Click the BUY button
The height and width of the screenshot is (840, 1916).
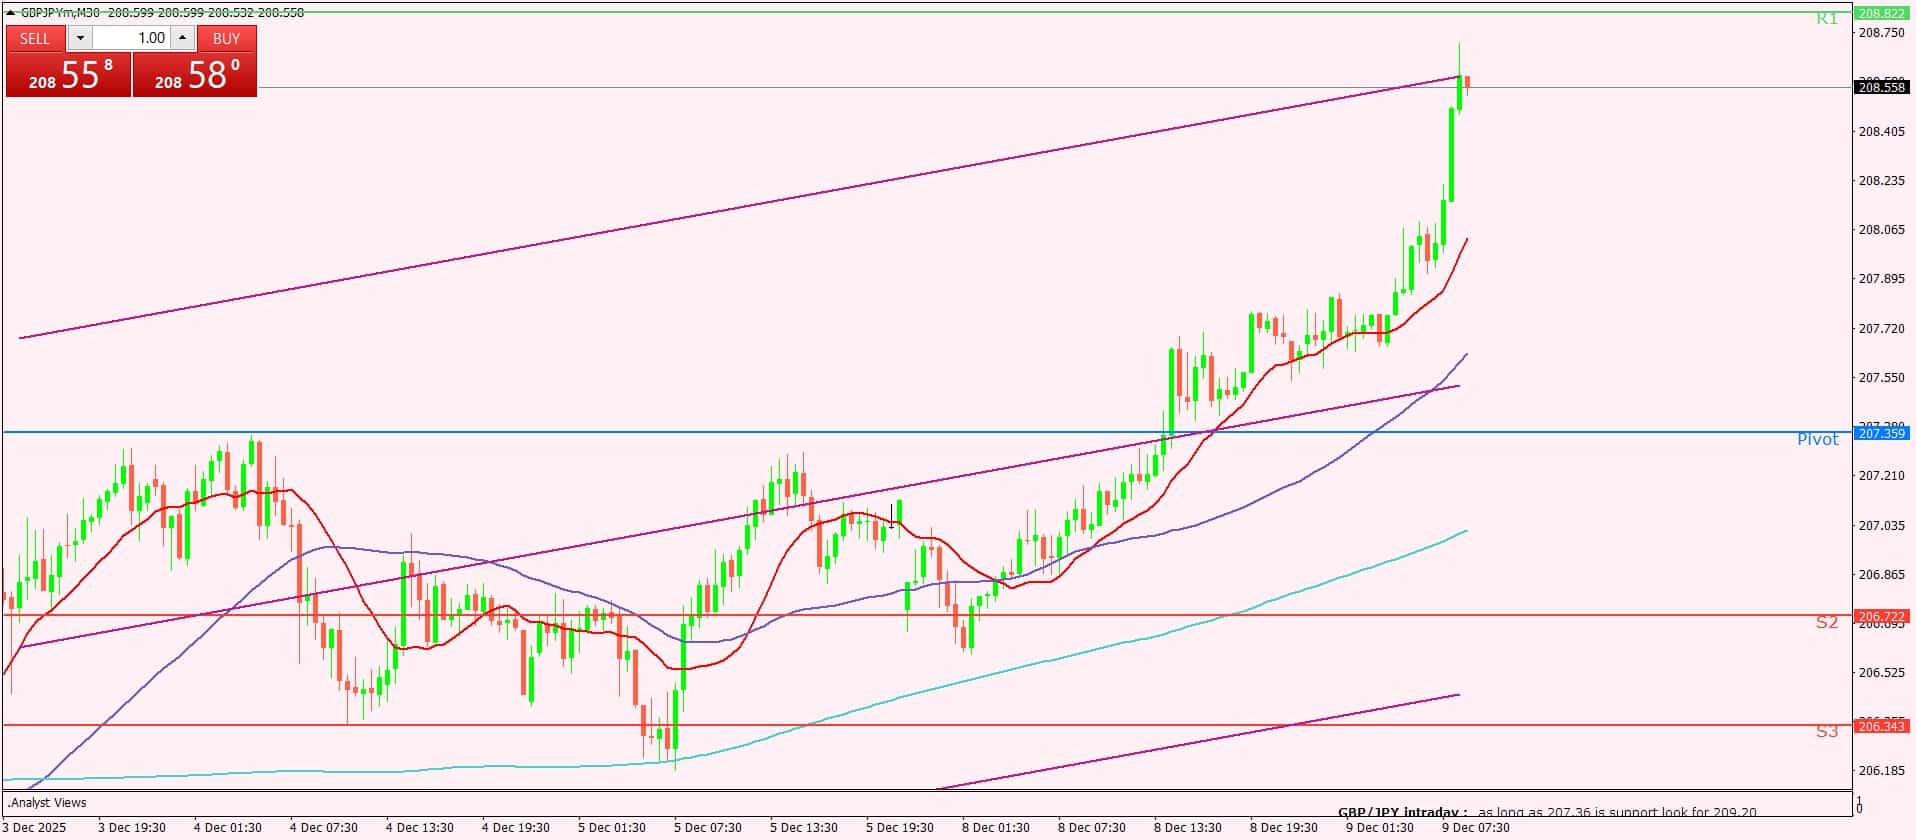(226, 38)
